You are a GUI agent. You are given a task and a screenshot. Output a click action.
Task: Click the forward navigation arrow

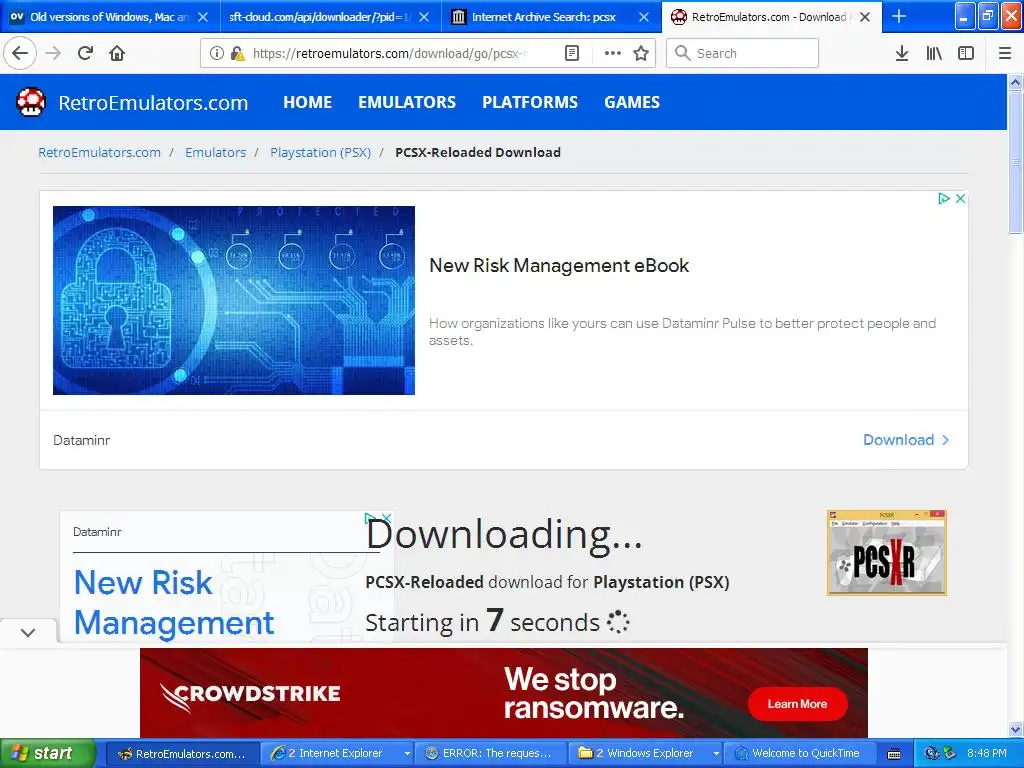53,53
